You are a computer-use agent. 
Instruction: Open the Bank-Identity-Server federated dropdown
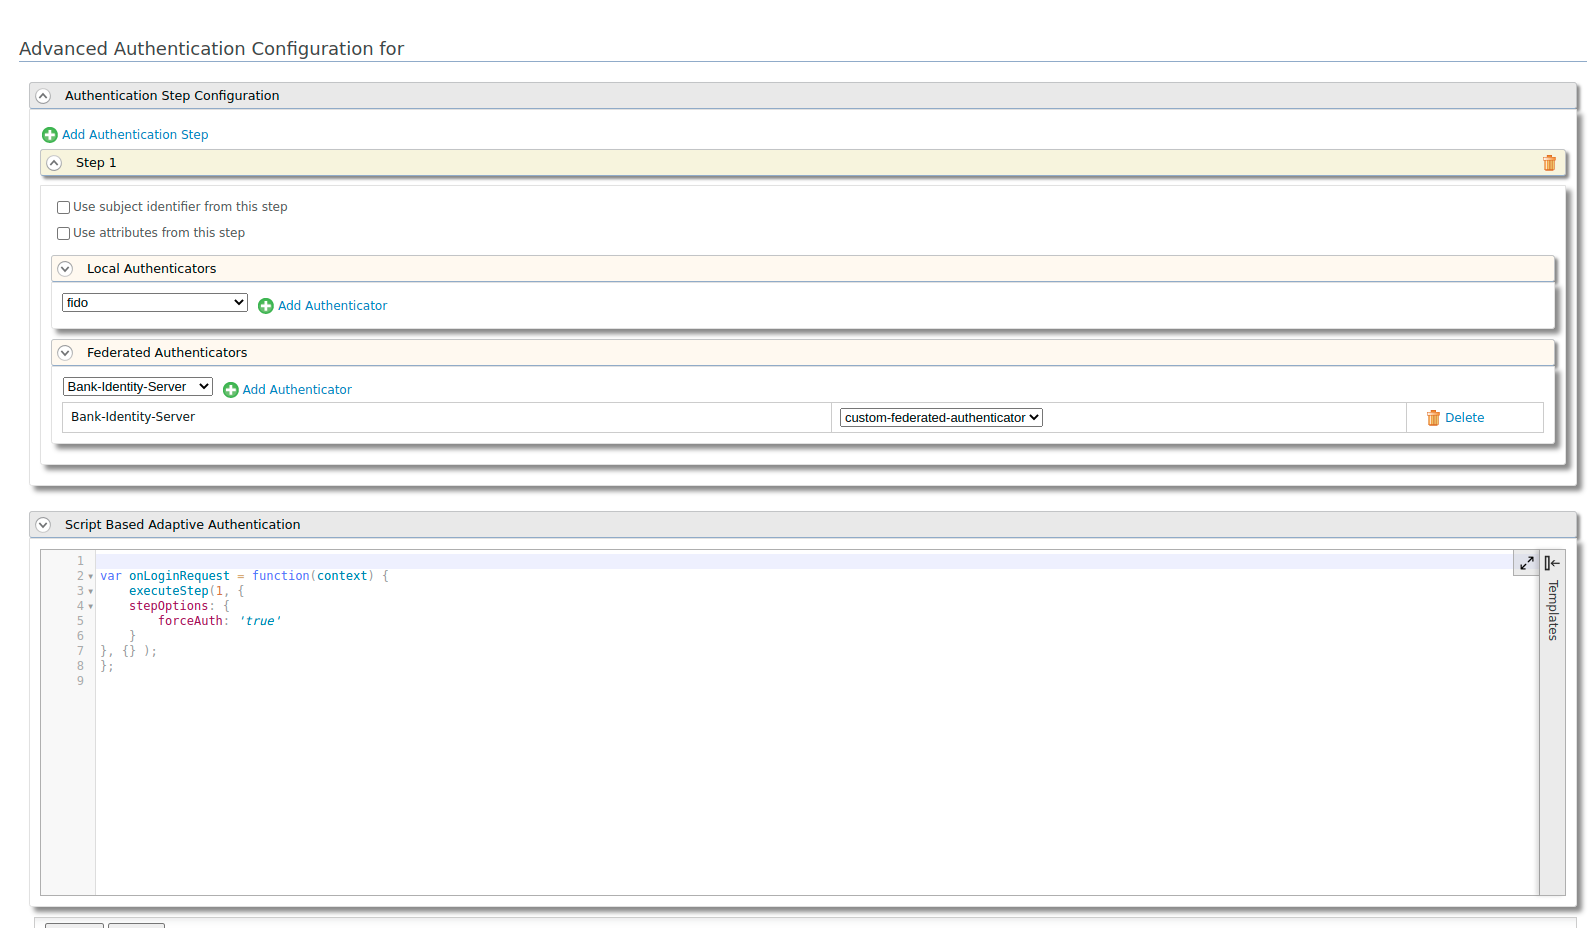point(138,387)
